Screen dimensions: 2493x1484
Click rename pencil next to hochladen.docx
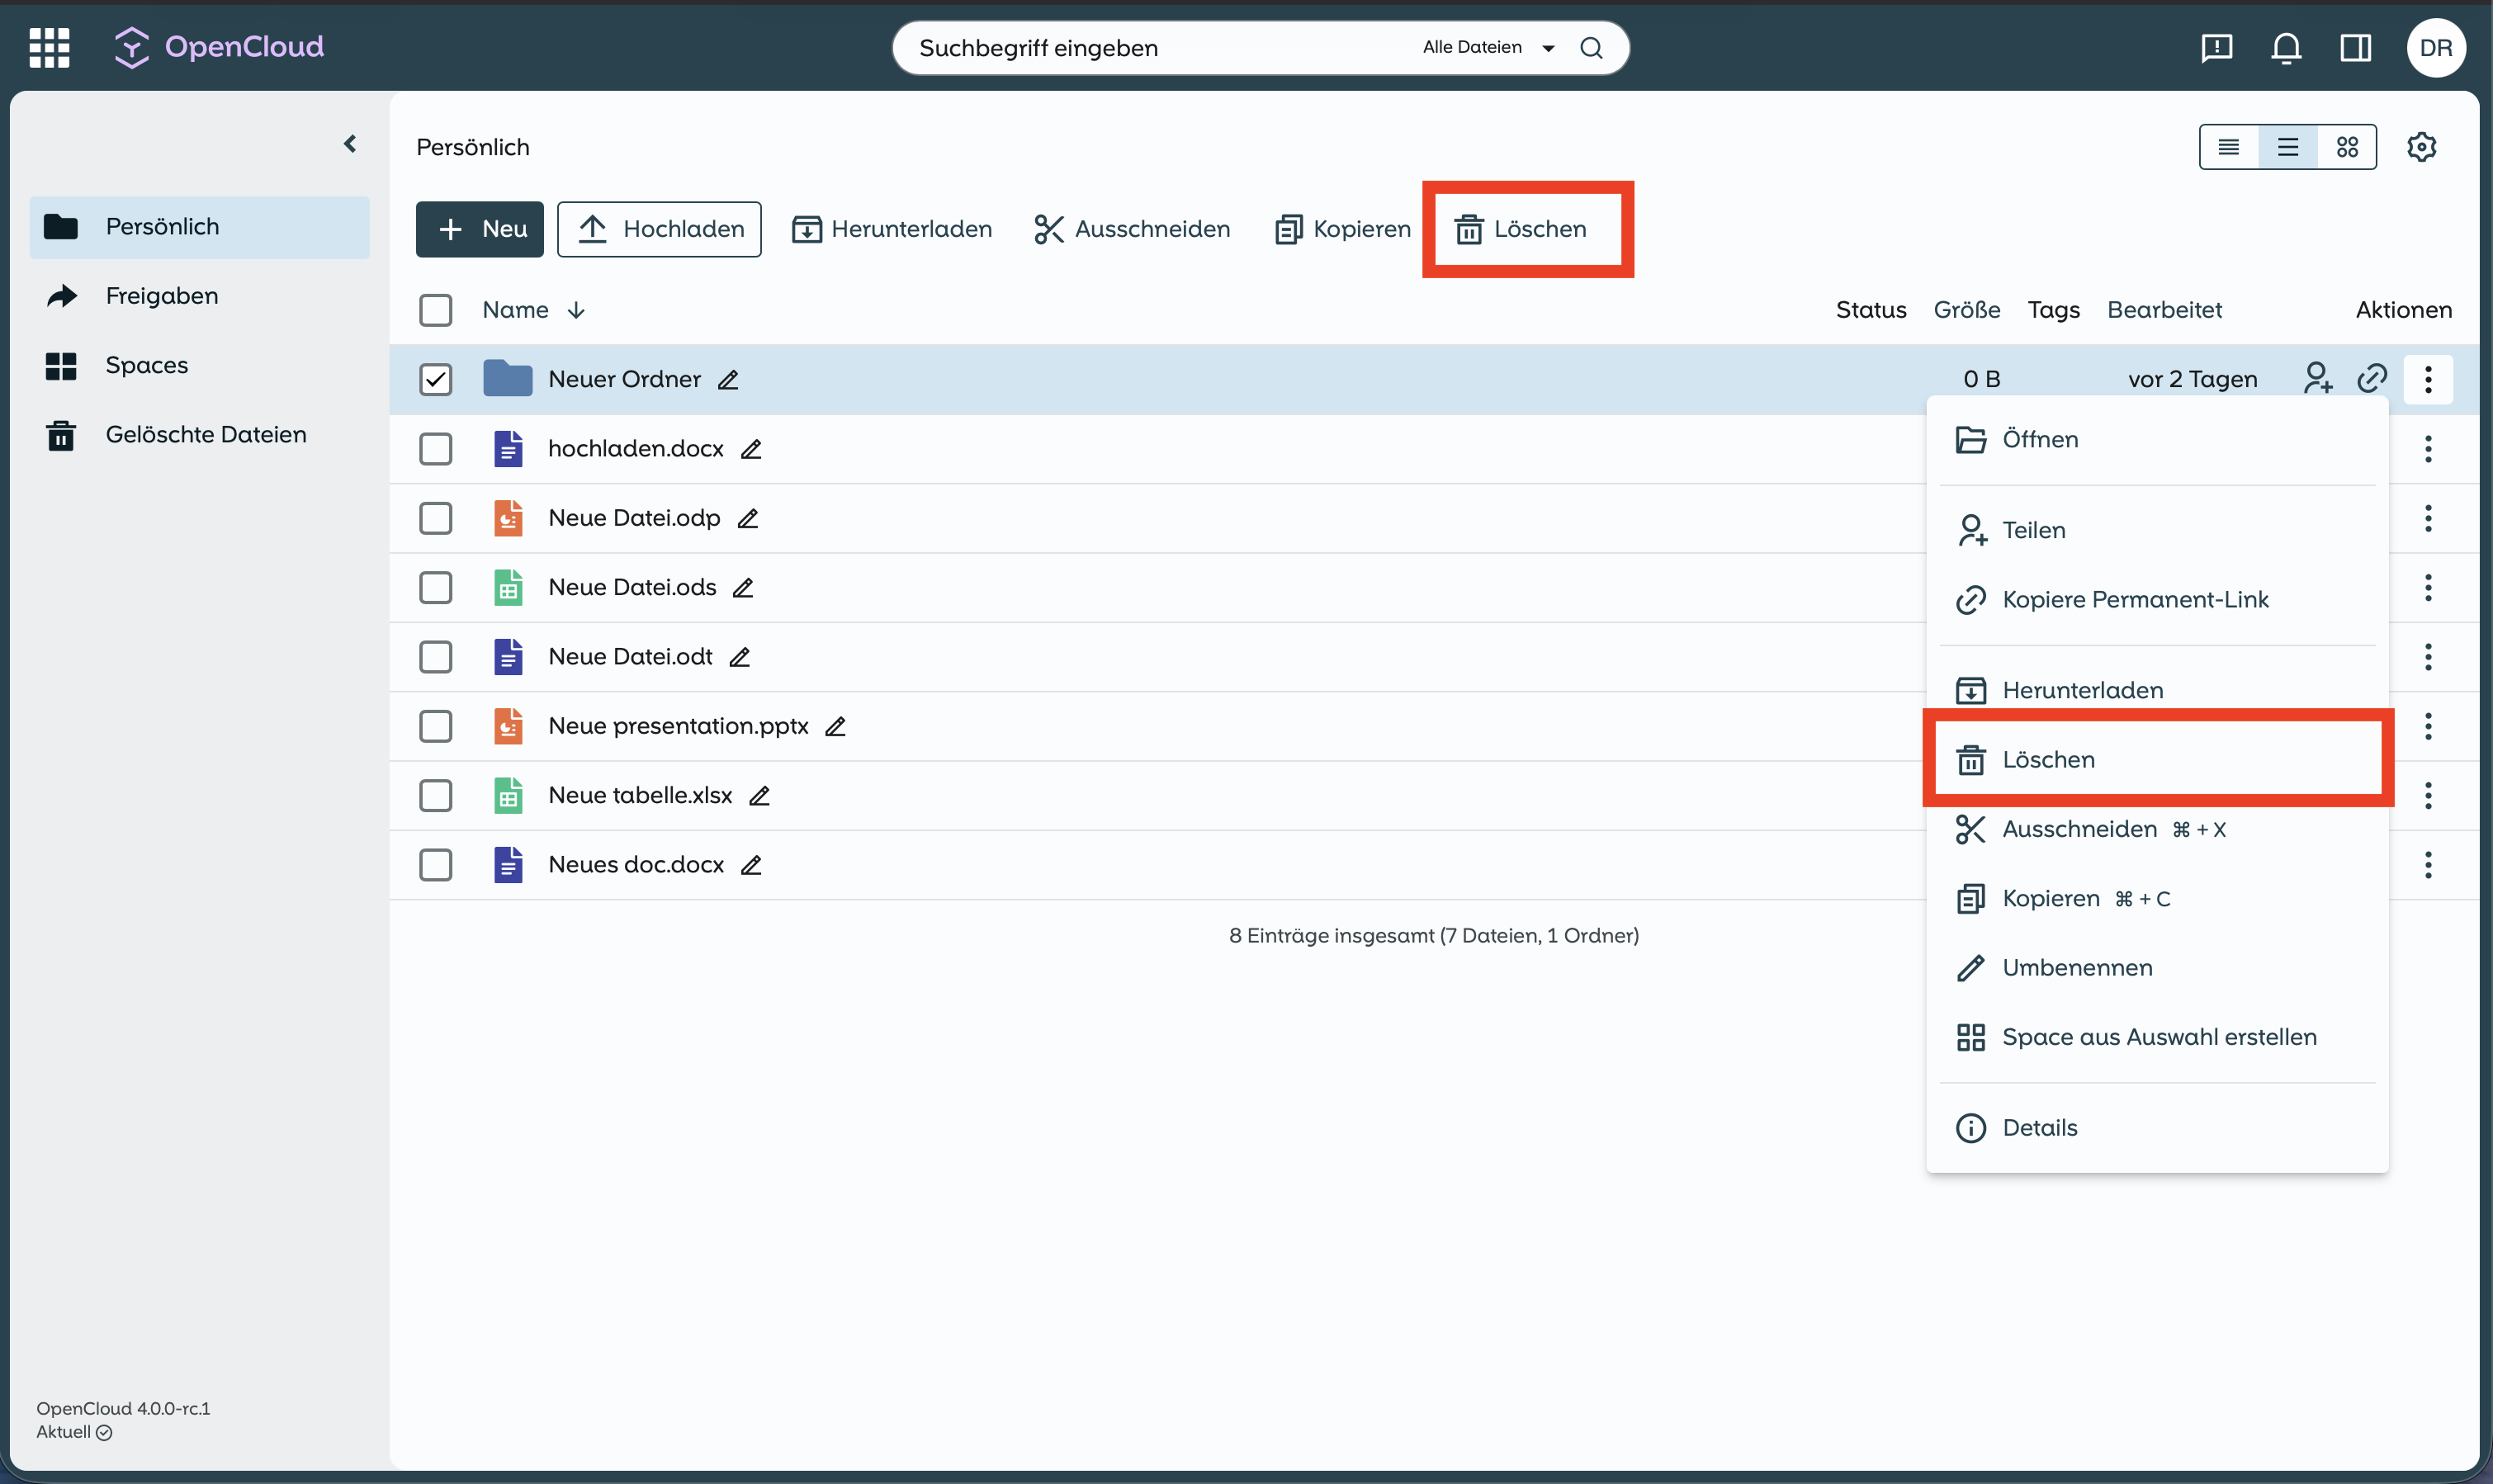point(751,449)
